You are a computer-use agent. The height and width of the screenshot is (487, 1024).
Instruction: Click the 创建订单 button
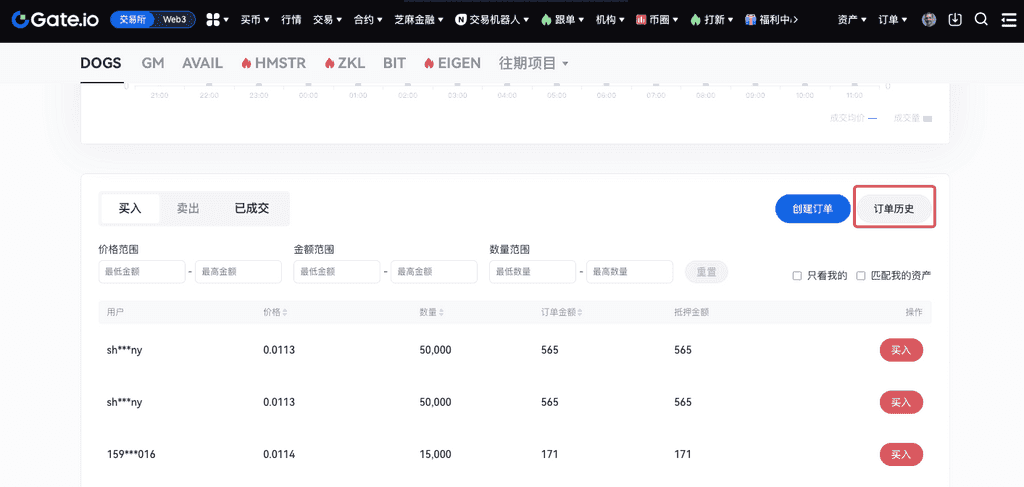click(812, 208)
